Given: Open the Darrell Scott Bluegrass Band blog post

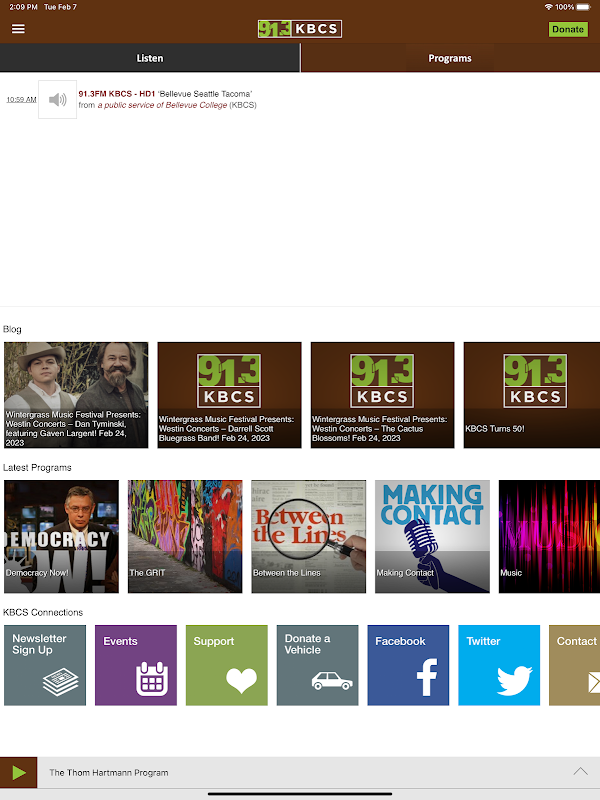Looking at the screenshot, I should pos(229,395).
